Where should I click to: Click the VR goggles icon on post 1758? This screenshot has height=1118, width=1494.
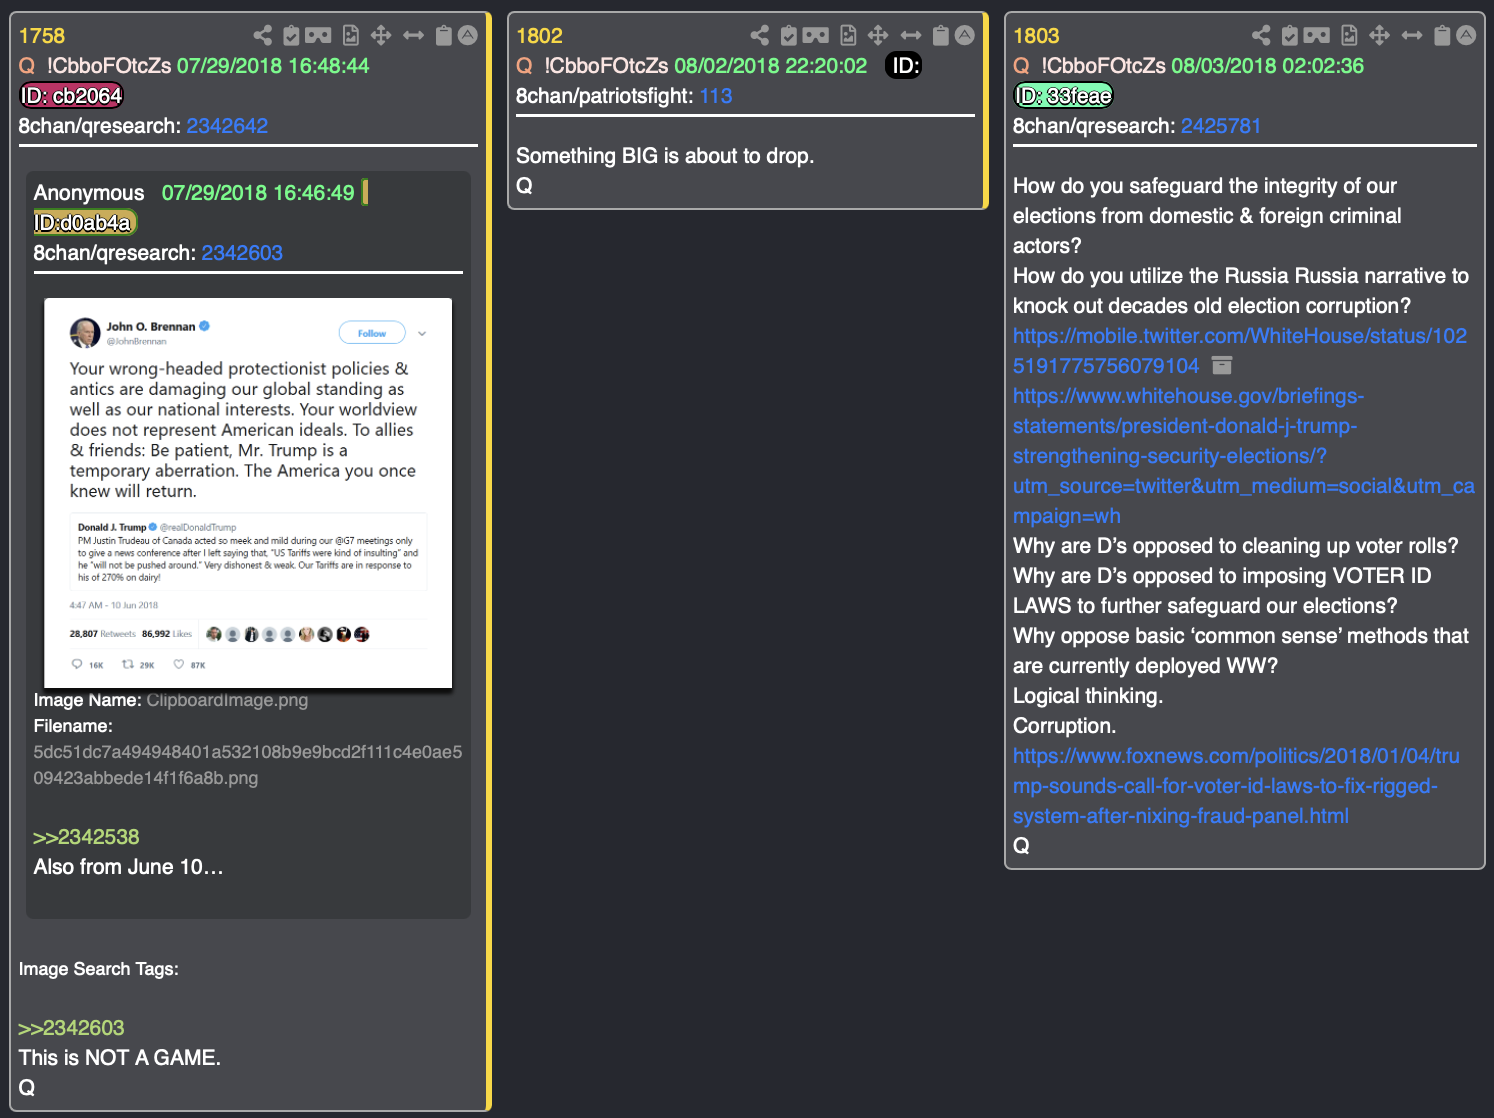pos(318,36)
